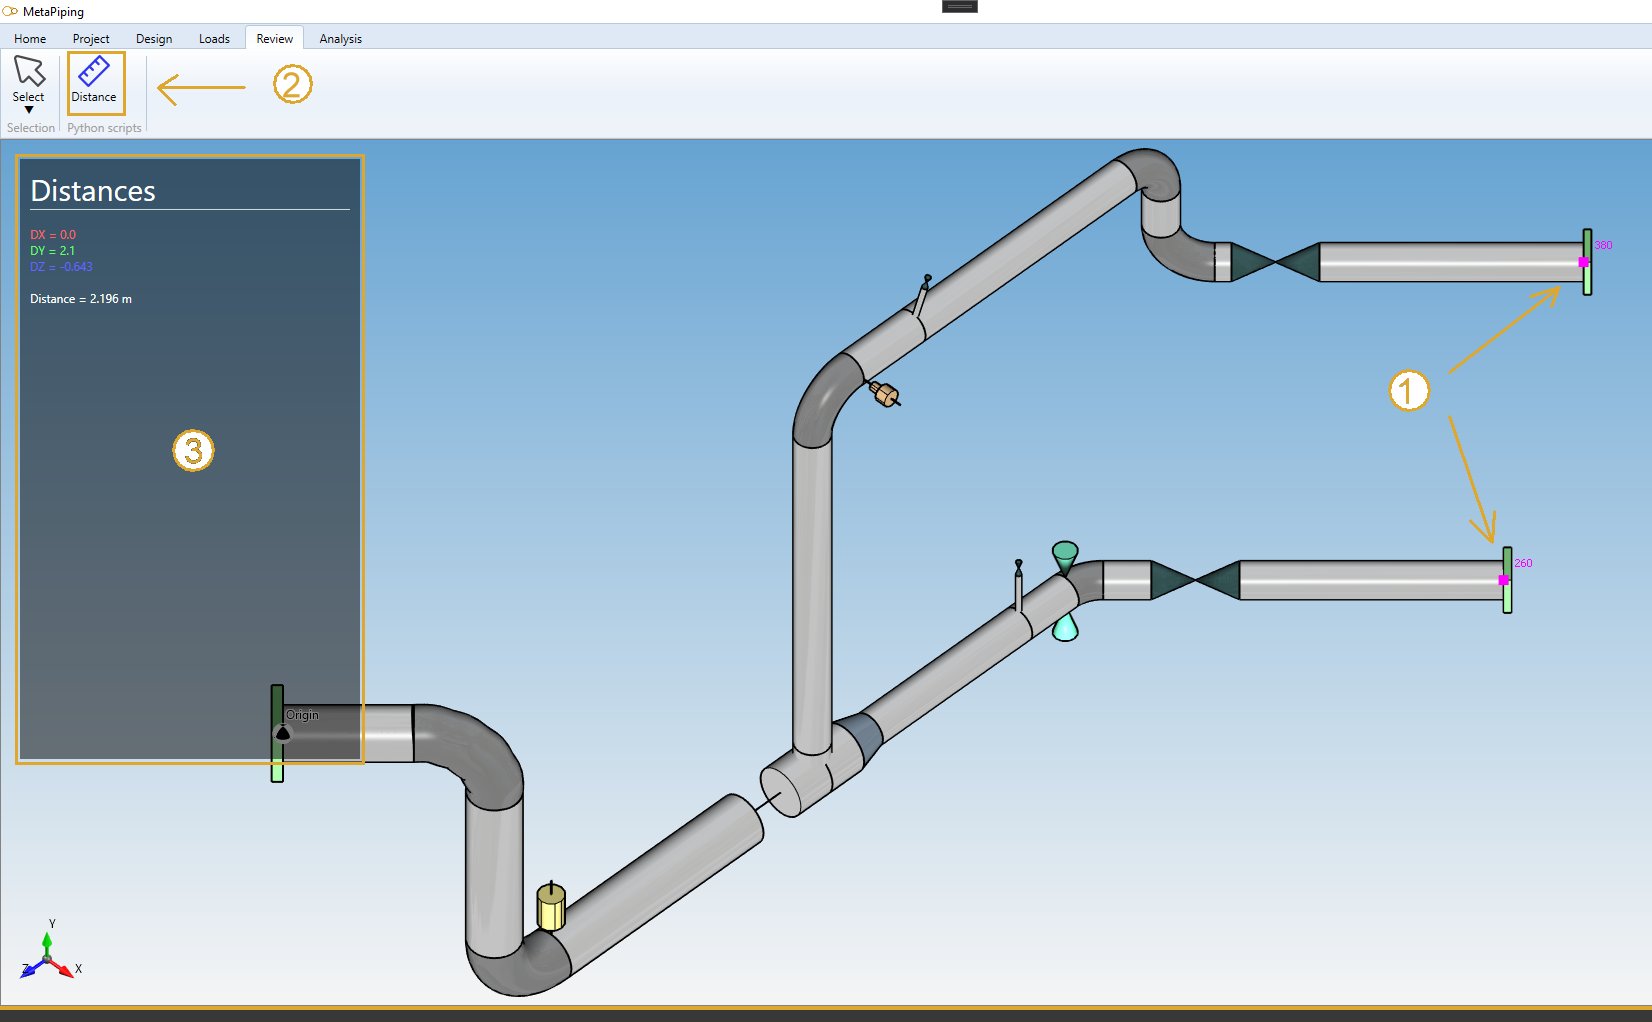Activate the Distance measurement tool
The image size is (1652, 1022).
click(x=94, y=82)
